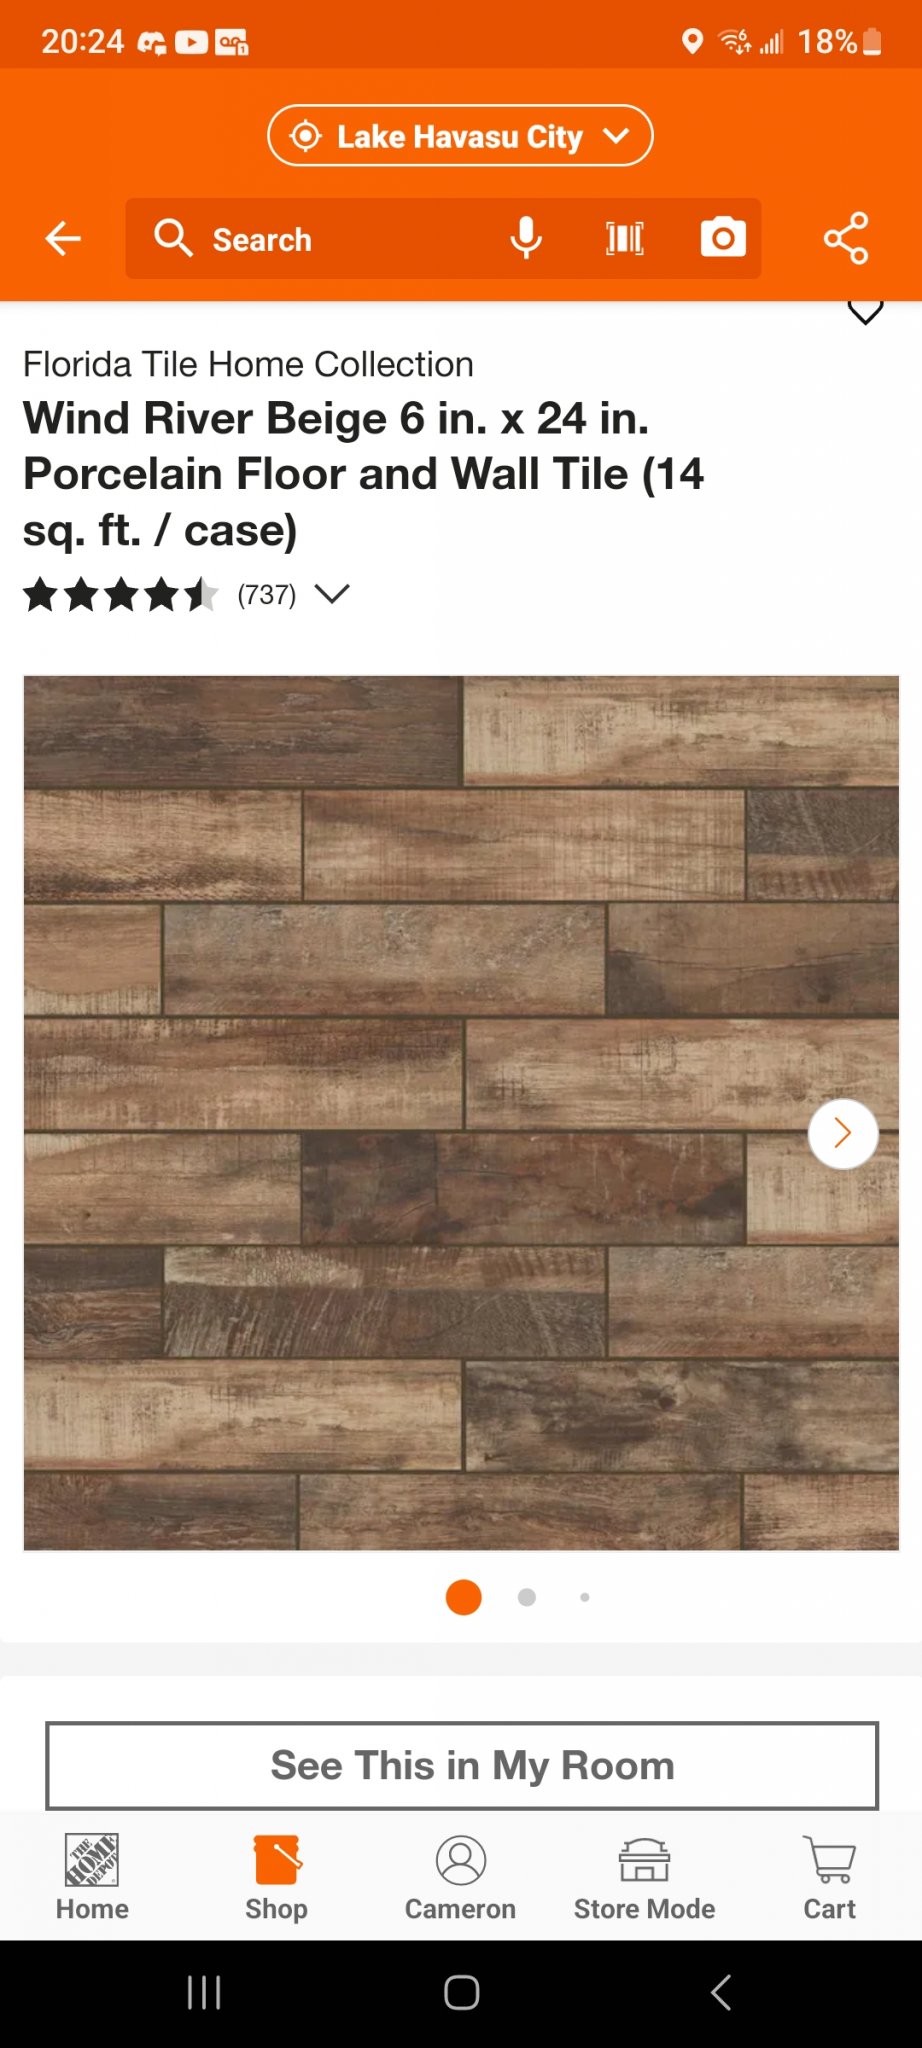Open Cameron account profile tab
Viewport: 922px width, 2048px height.
pyautogui.click(x=460, y=1878)
